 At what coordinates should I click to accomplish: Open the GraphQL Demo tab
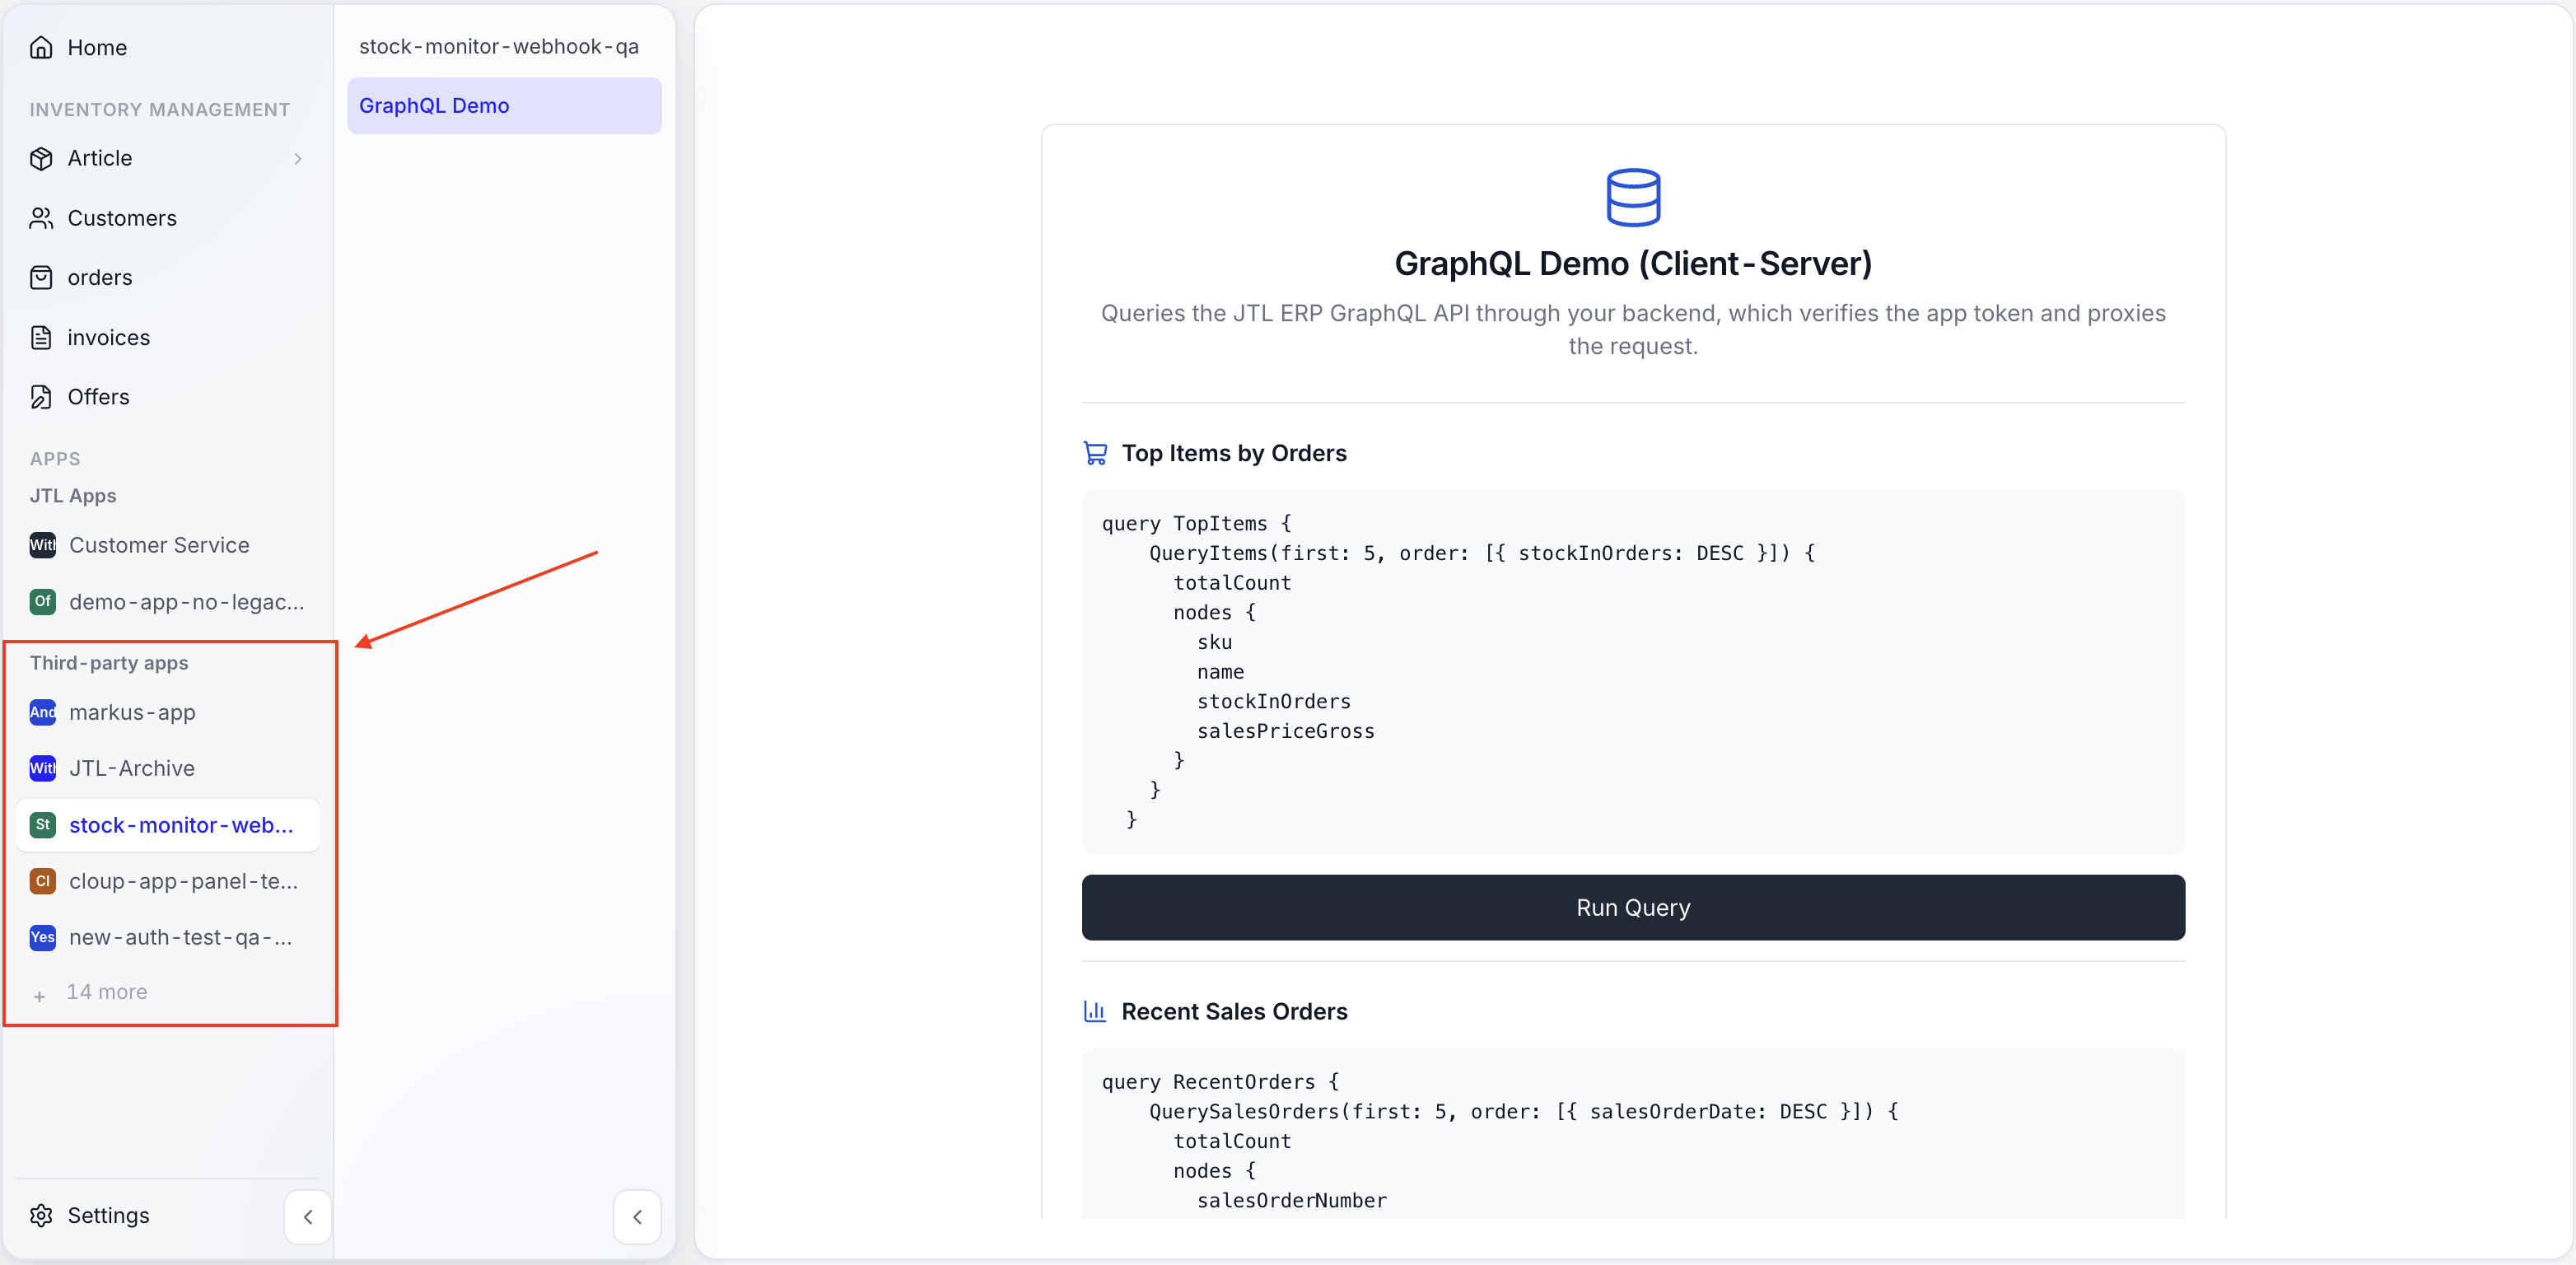(x=504, y=105)
